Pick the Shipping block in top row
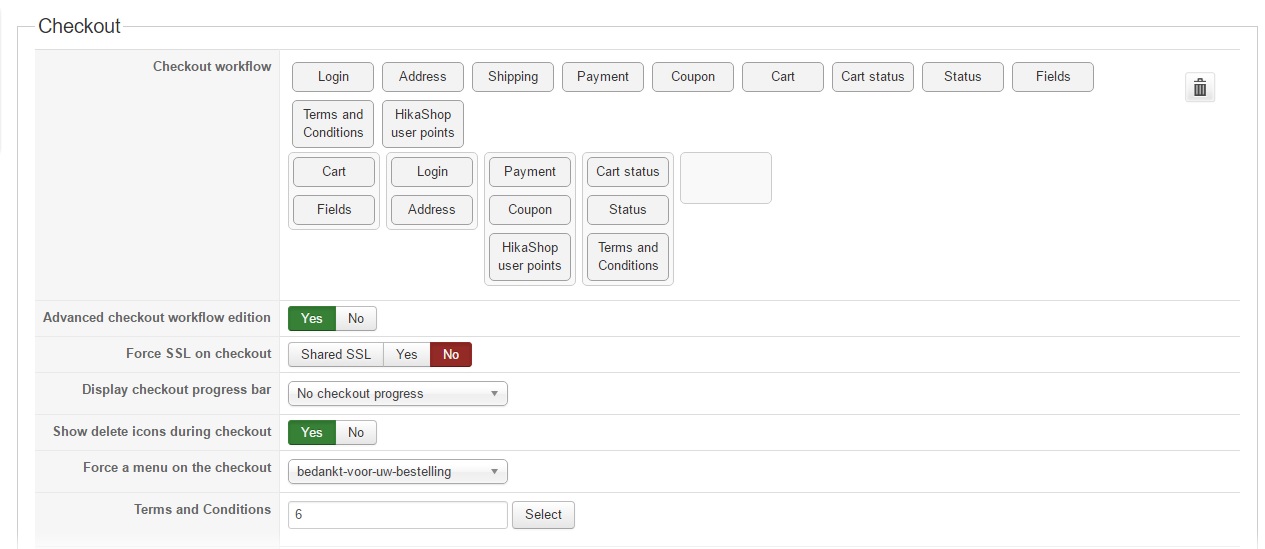The image size is (1265, 549). (512, 77)
